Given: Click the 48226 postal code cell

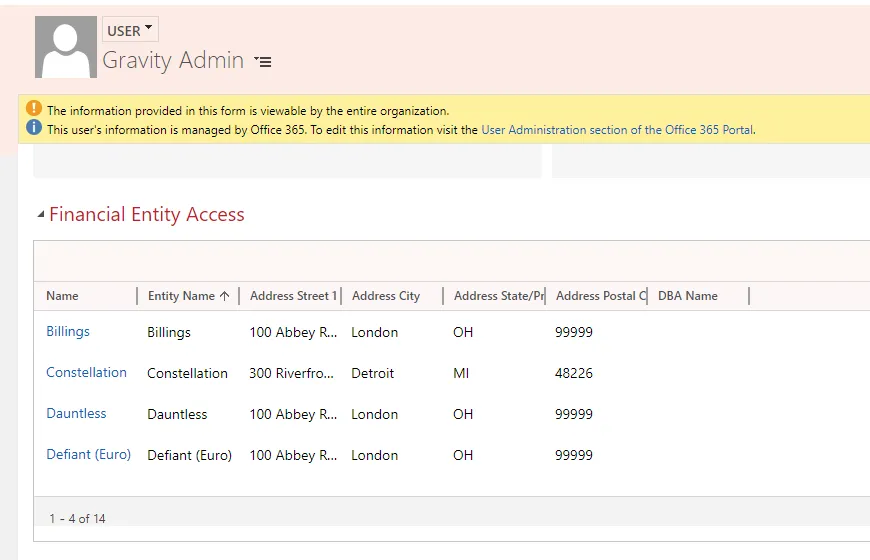Looking at the screenshot, I should pos(574,373).
